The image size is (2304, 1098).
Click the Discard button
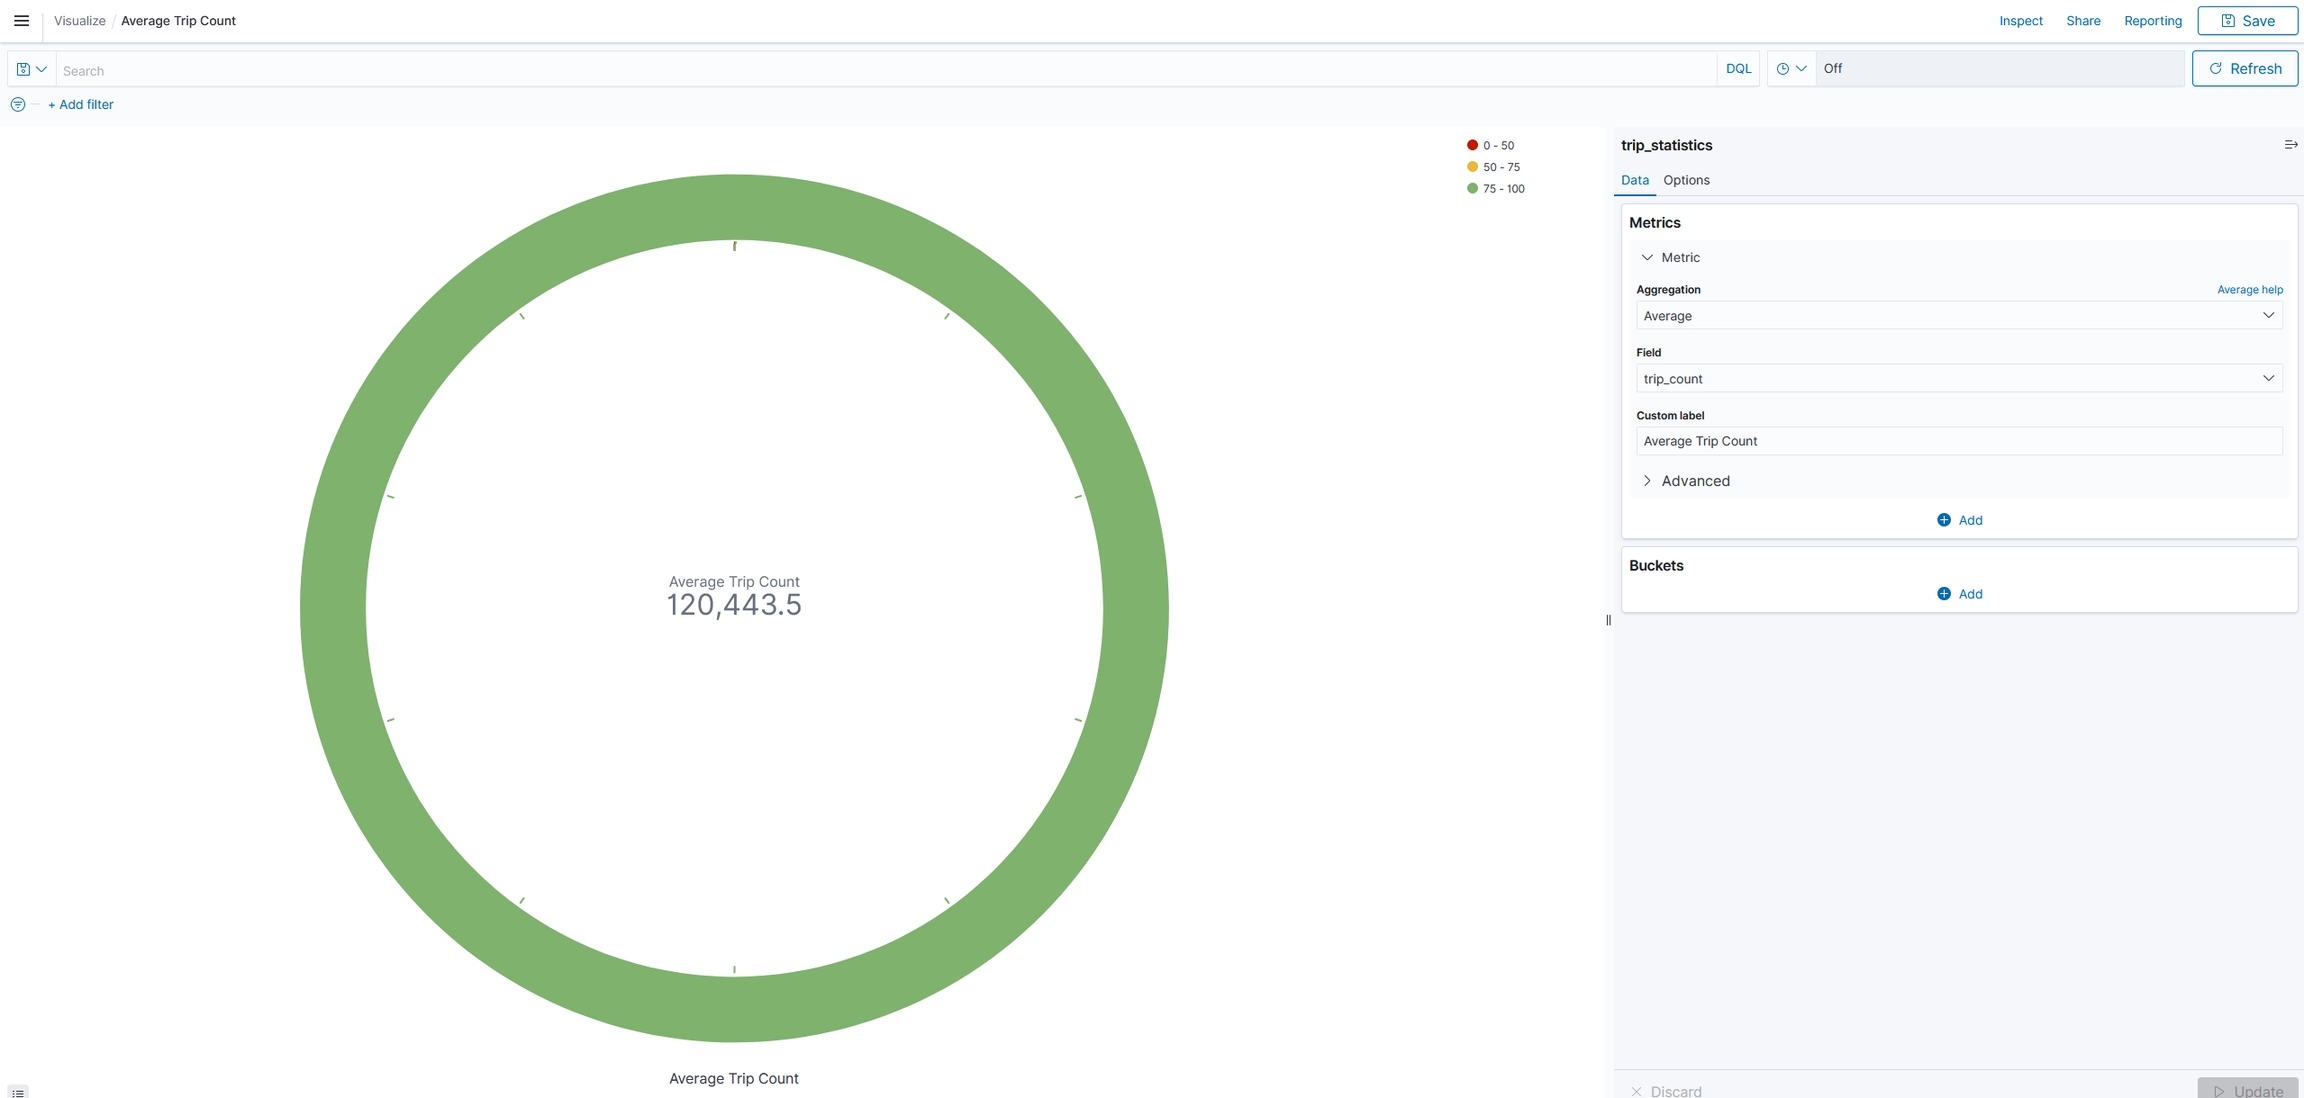[x=1666, y=1091]
